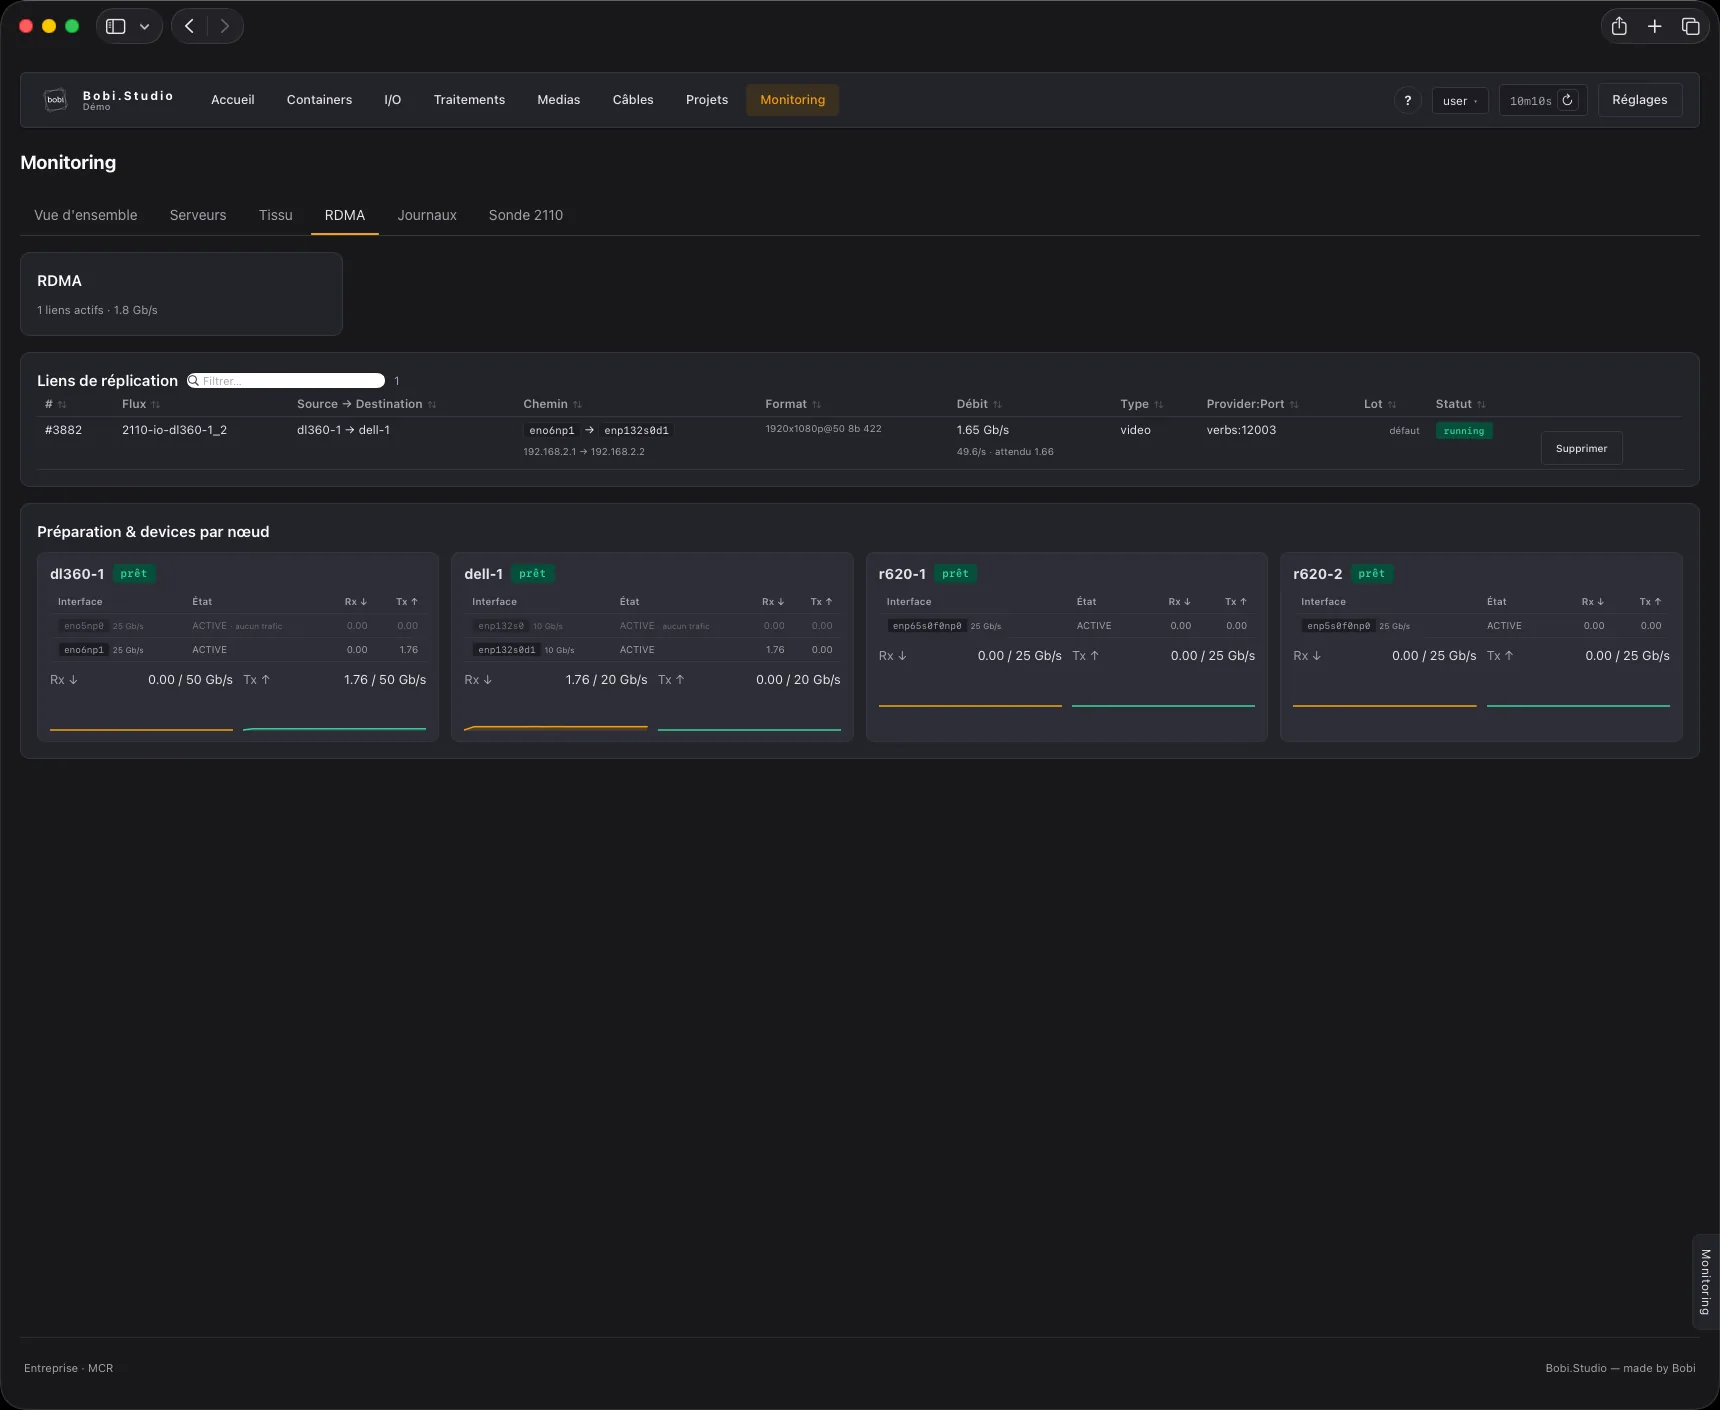The width and height of the screenshot is (1720, 1410).
Task: Click the browser share icon
Action: coord(1619,26)
